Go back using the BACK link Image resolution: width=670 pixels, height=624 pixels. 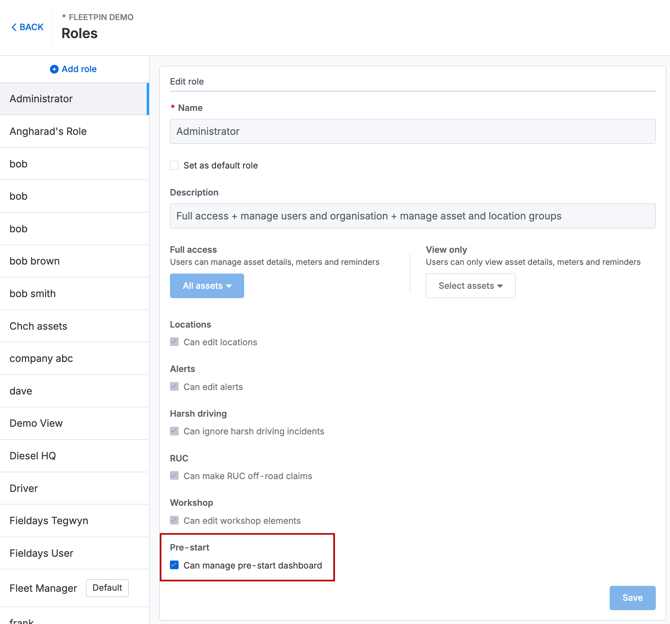[27, 27]
